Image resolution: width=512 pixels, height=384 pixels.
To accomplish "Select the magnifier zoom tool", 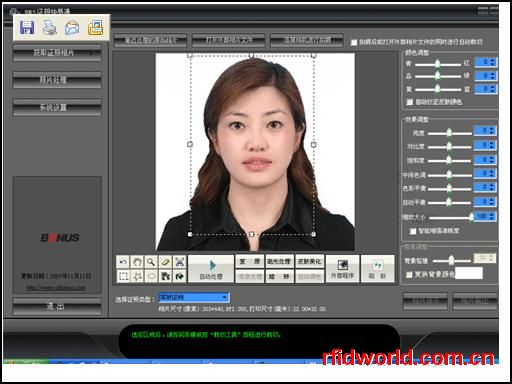I will (151, 262).
